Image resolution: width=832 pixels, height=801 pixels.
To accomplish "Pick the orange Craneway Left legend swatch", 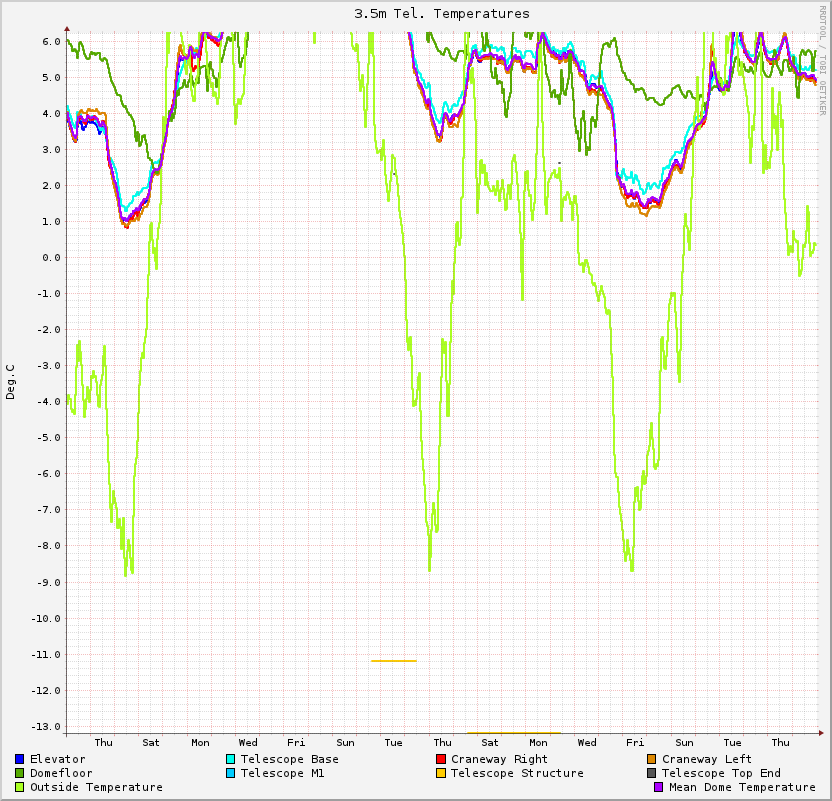I will coord(651,759).
